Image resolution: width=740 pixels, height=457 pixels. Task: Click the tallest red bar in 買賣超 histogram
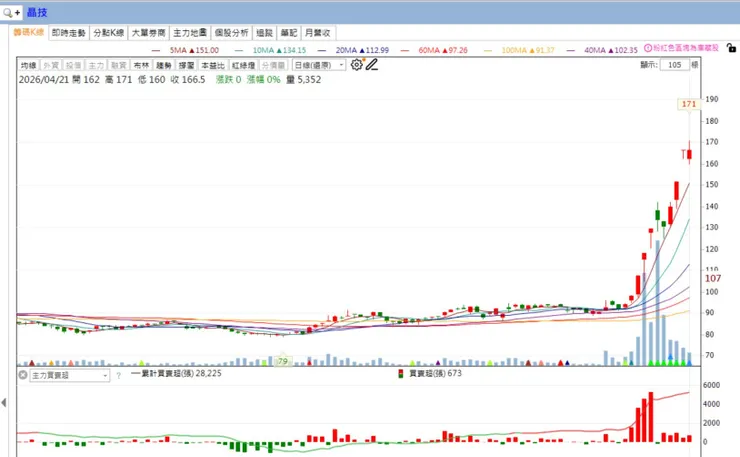tap(651, 417)
